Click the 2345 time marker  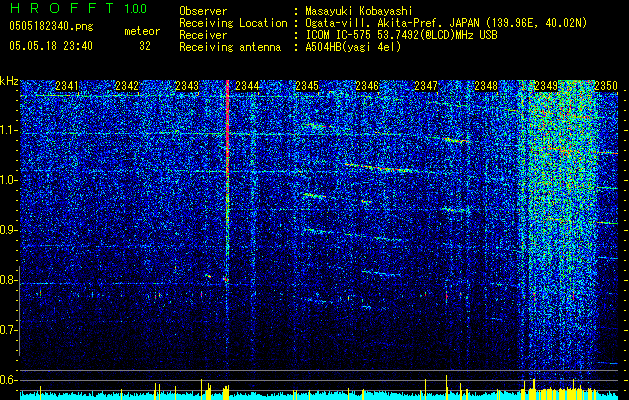307,86
